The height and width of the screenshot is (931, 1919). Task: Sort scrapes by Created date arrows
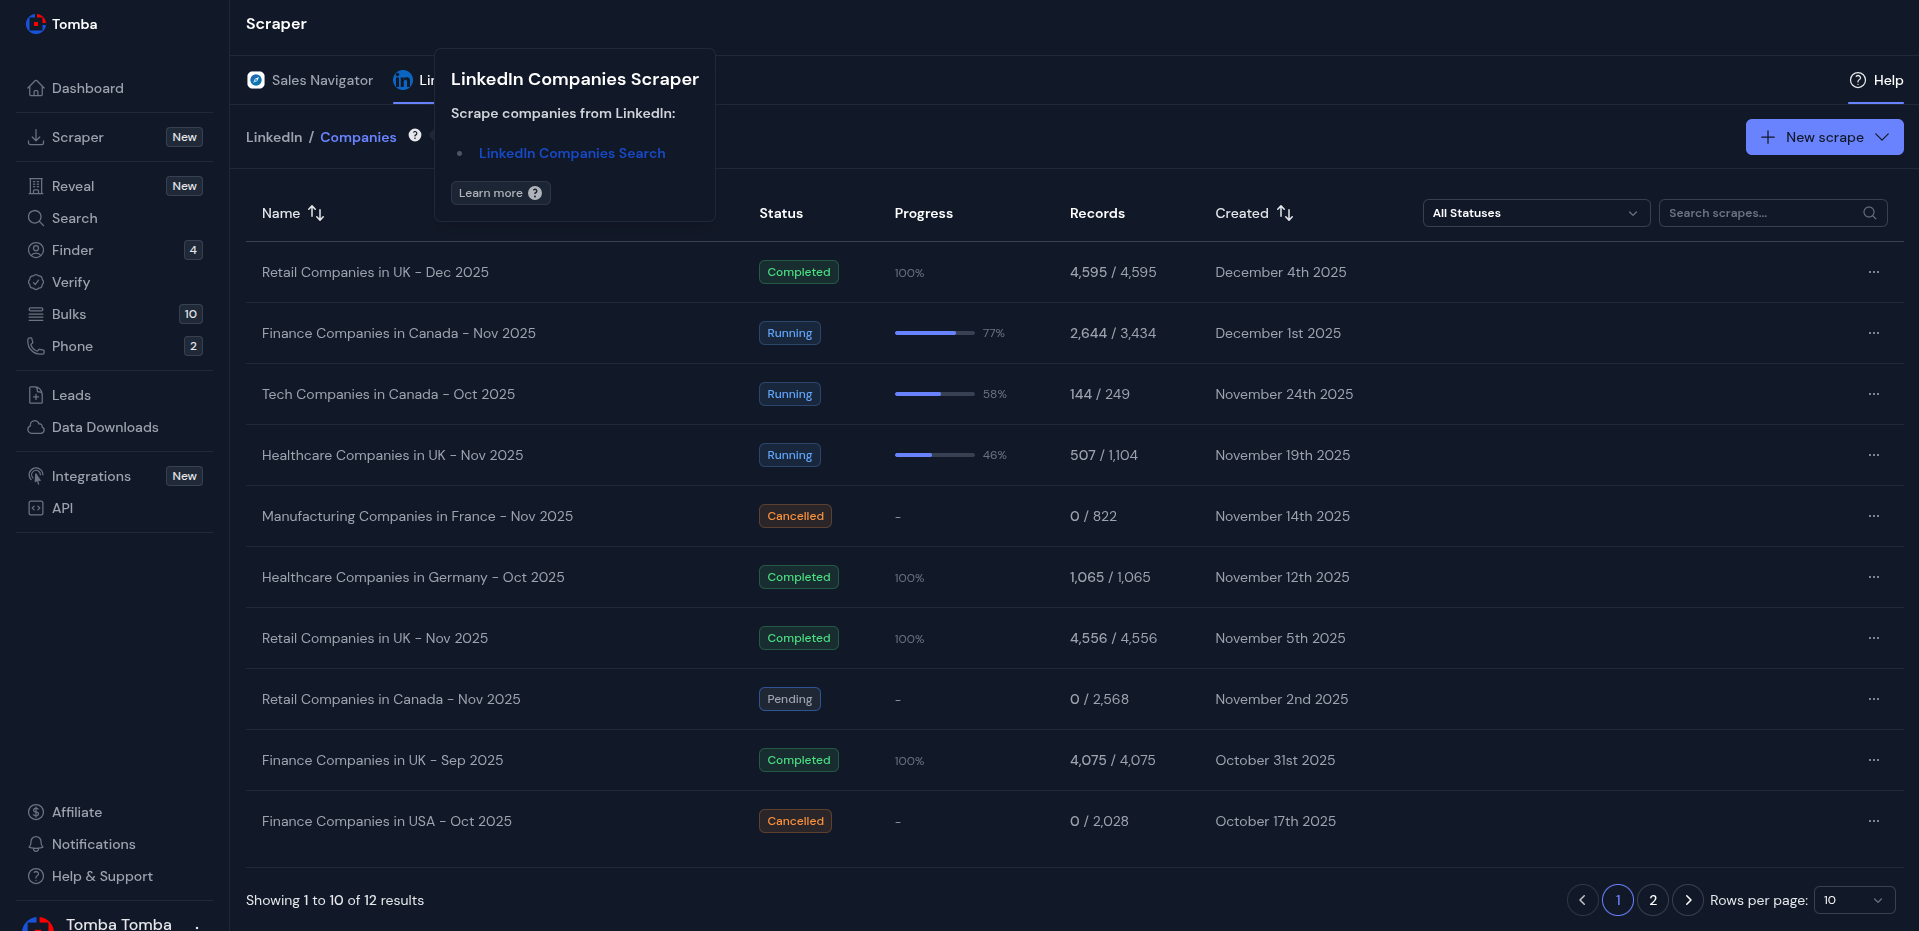click(1285, 213)
